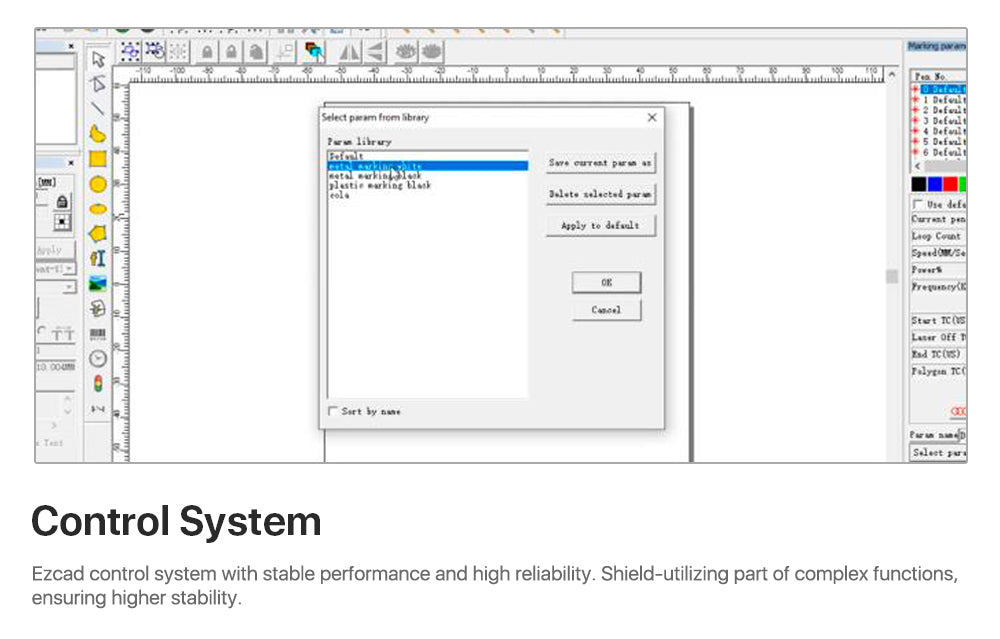Select the clock timer tool
The image size is (1000, 639).
pos(98,358)
